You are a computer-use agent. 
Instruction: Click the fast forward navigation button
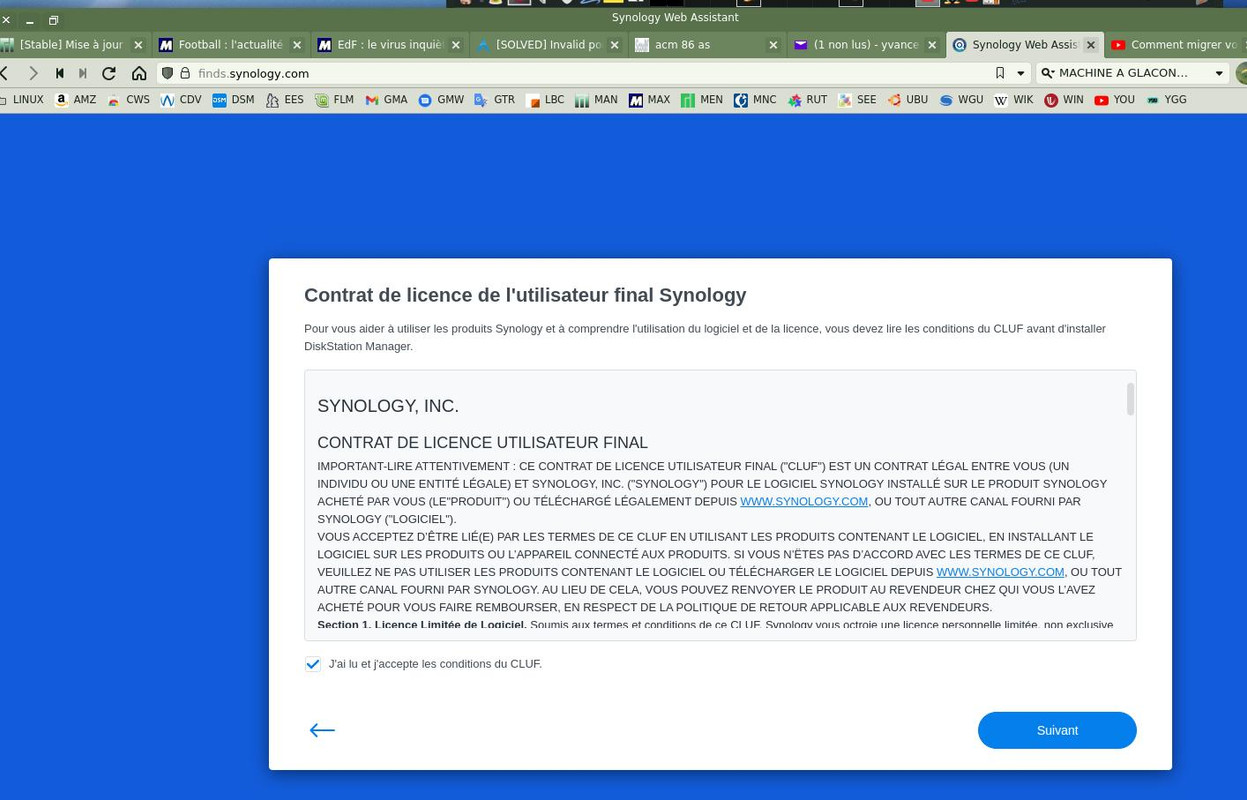[x=83, y=73]
